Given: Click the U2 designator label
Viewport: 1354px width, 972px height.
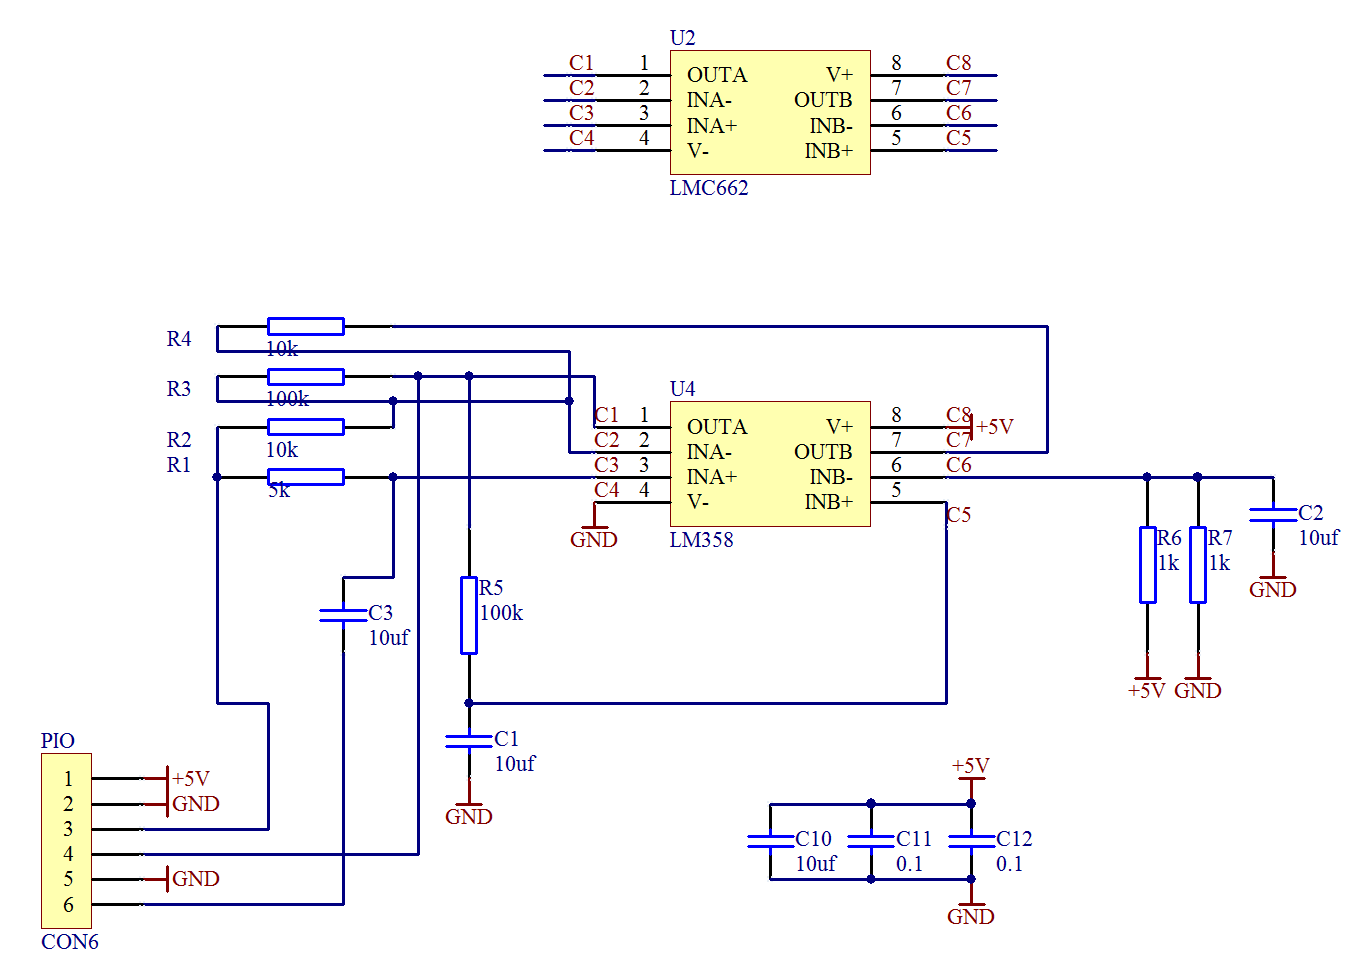Looking at the screenshot, I should click(683, 38).
